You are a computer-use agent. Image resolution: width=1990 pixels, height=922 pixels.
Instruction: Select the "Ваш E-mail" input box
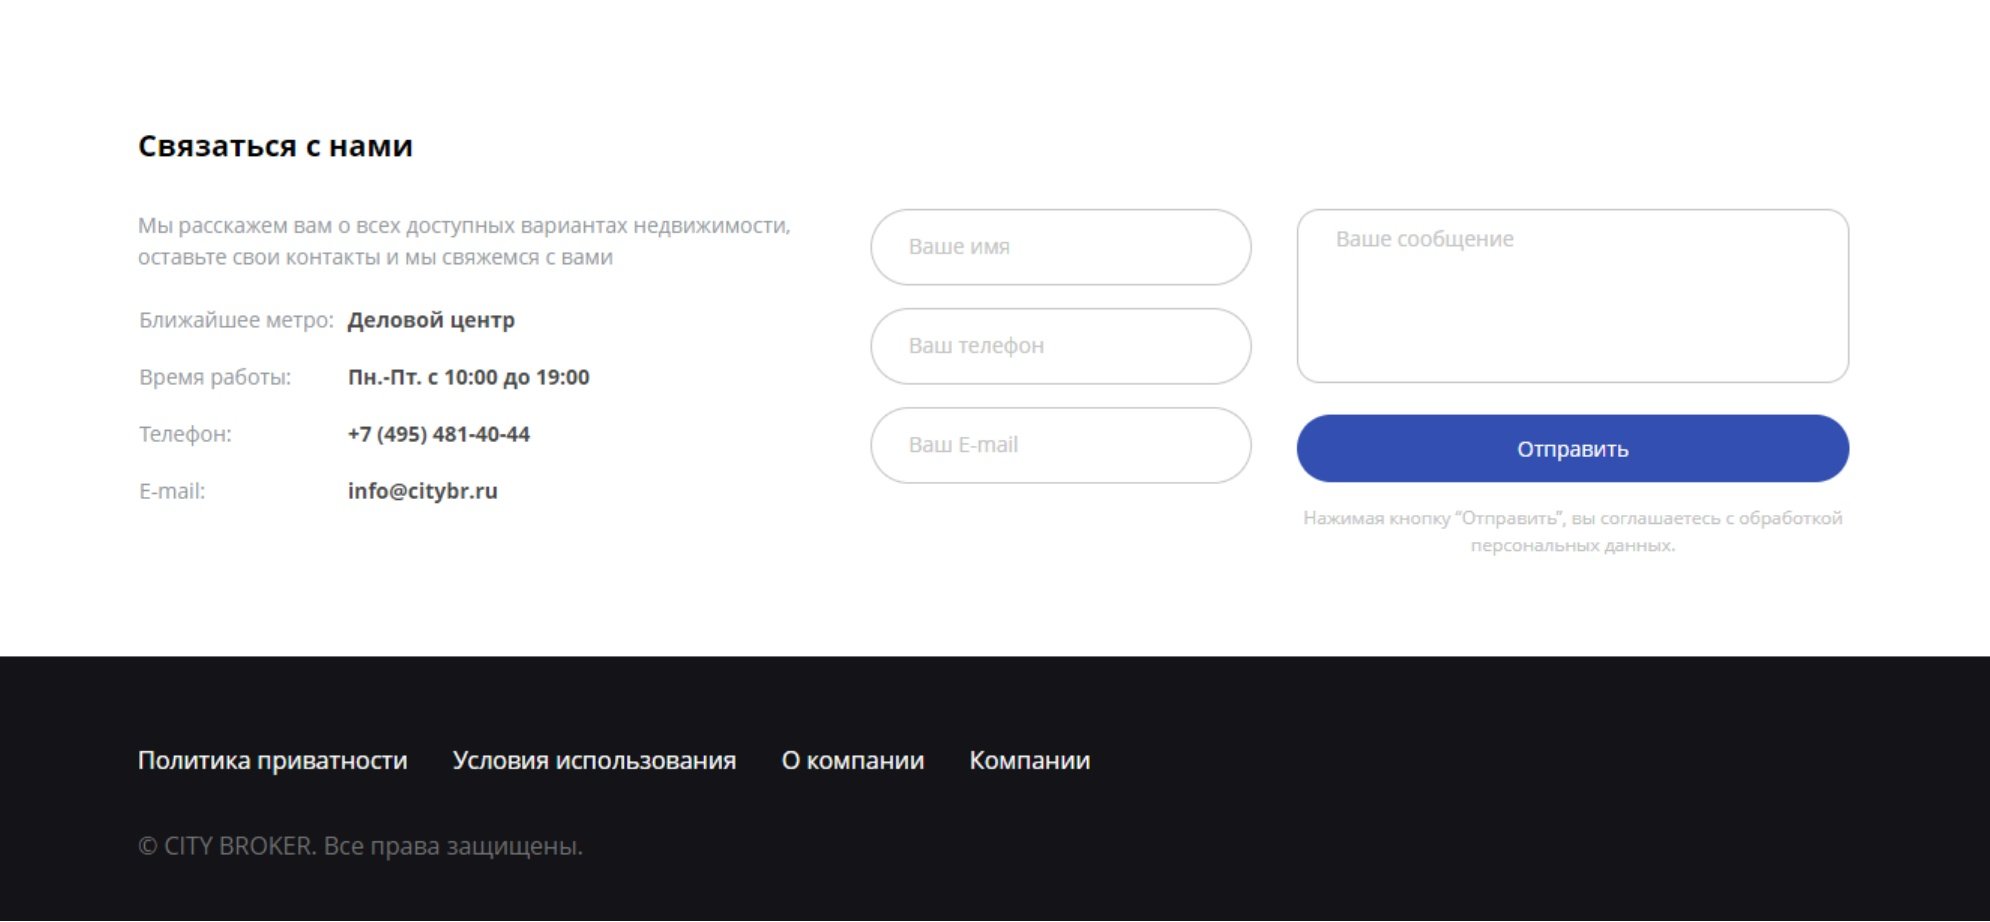[1060, 445]
